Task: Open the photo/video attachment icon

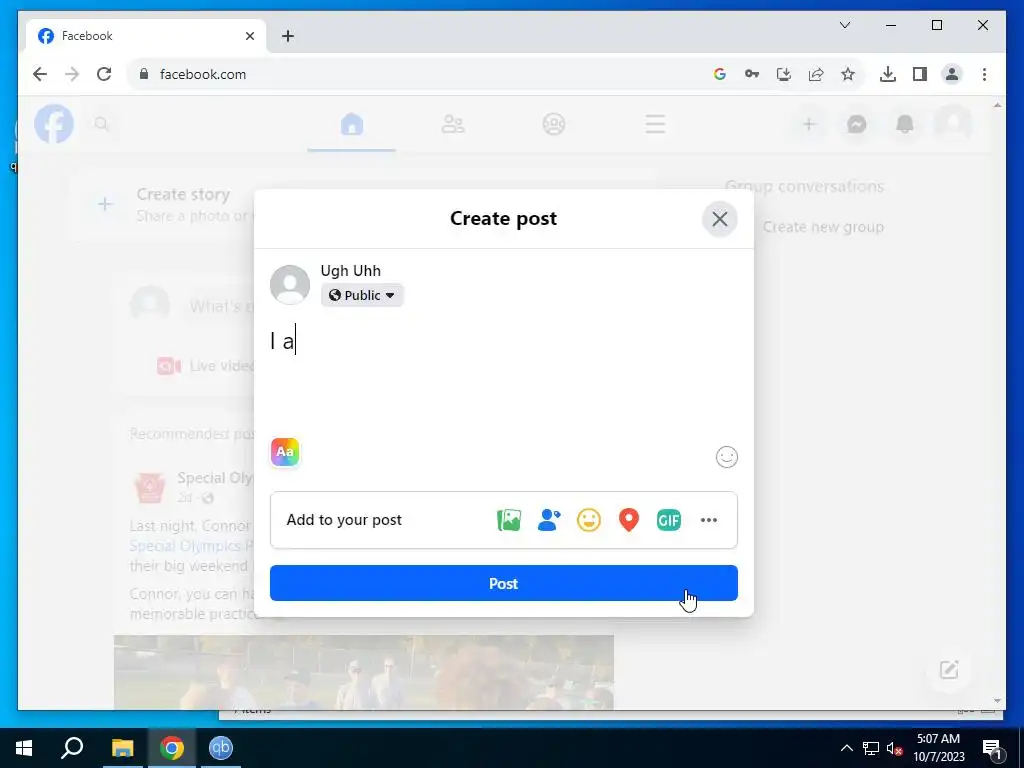Action: tap(509, 520)
